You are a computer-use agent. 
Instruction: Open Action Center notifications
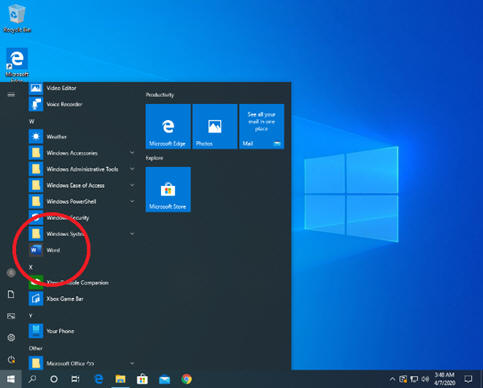click(x=468, y=379)
